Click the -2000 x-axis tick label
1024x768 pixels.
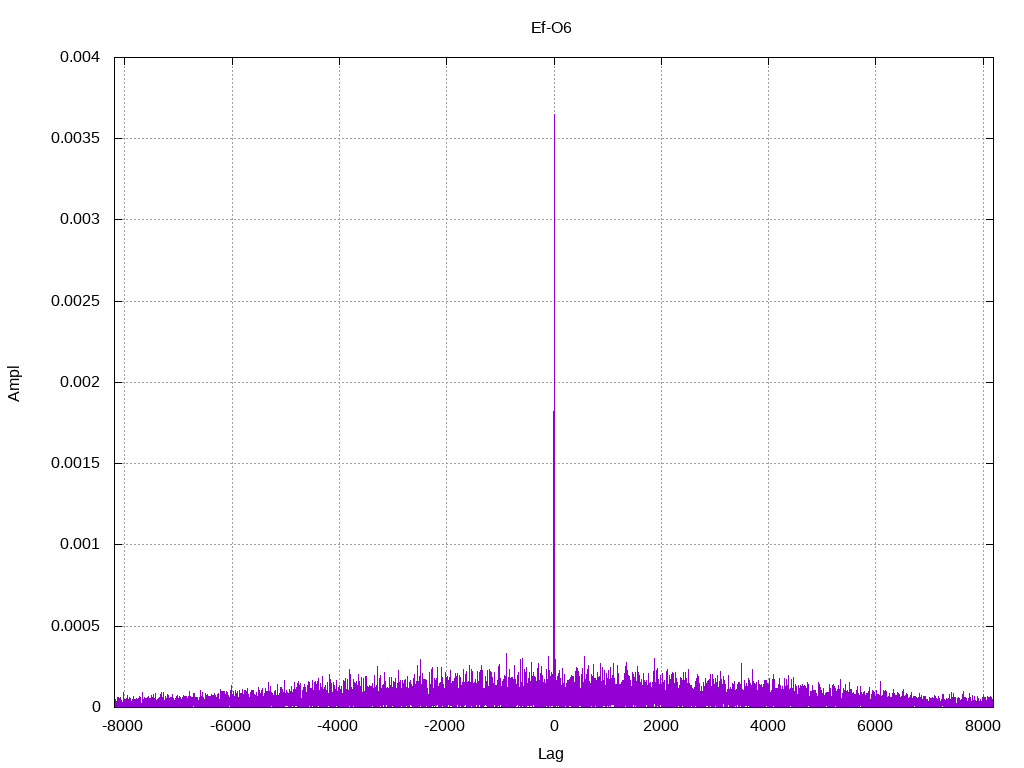(x=444, y=726)
